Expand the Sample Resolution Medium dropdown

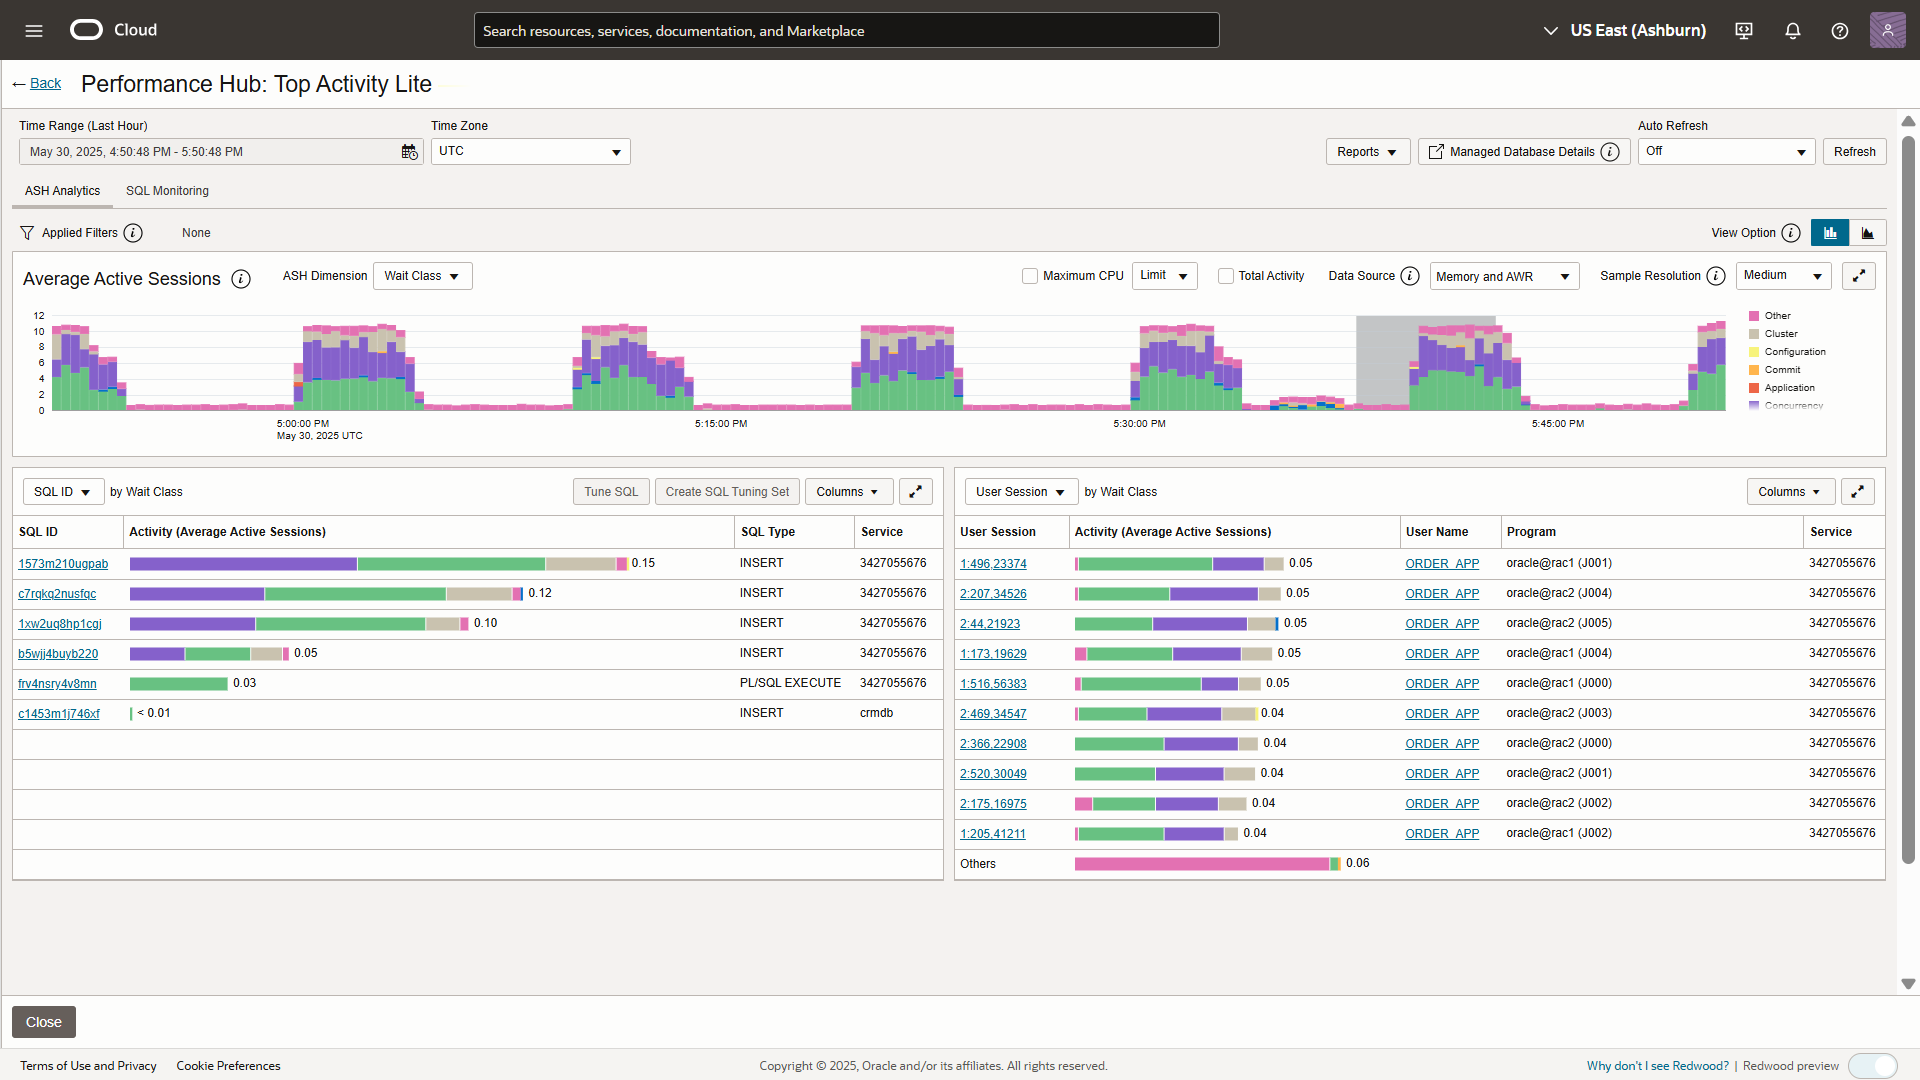click(x=1785, y=276)
